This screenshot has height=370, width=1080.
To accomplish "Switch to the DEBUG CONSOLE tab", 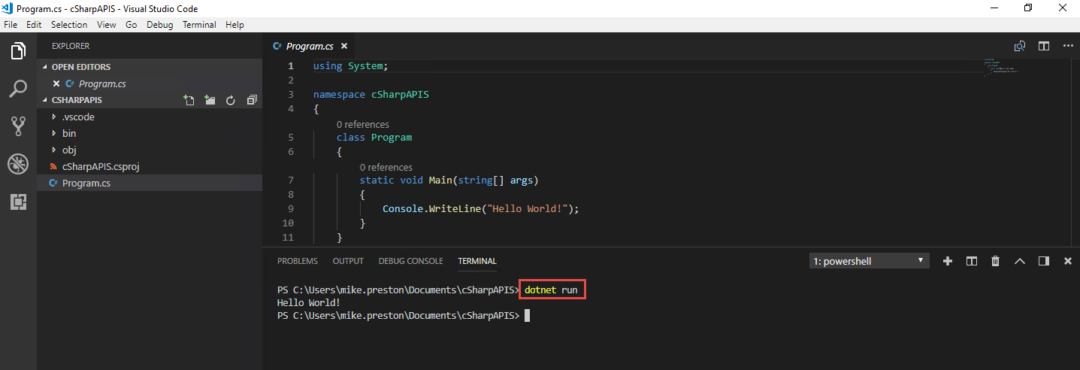I will (x=411, y=261).
